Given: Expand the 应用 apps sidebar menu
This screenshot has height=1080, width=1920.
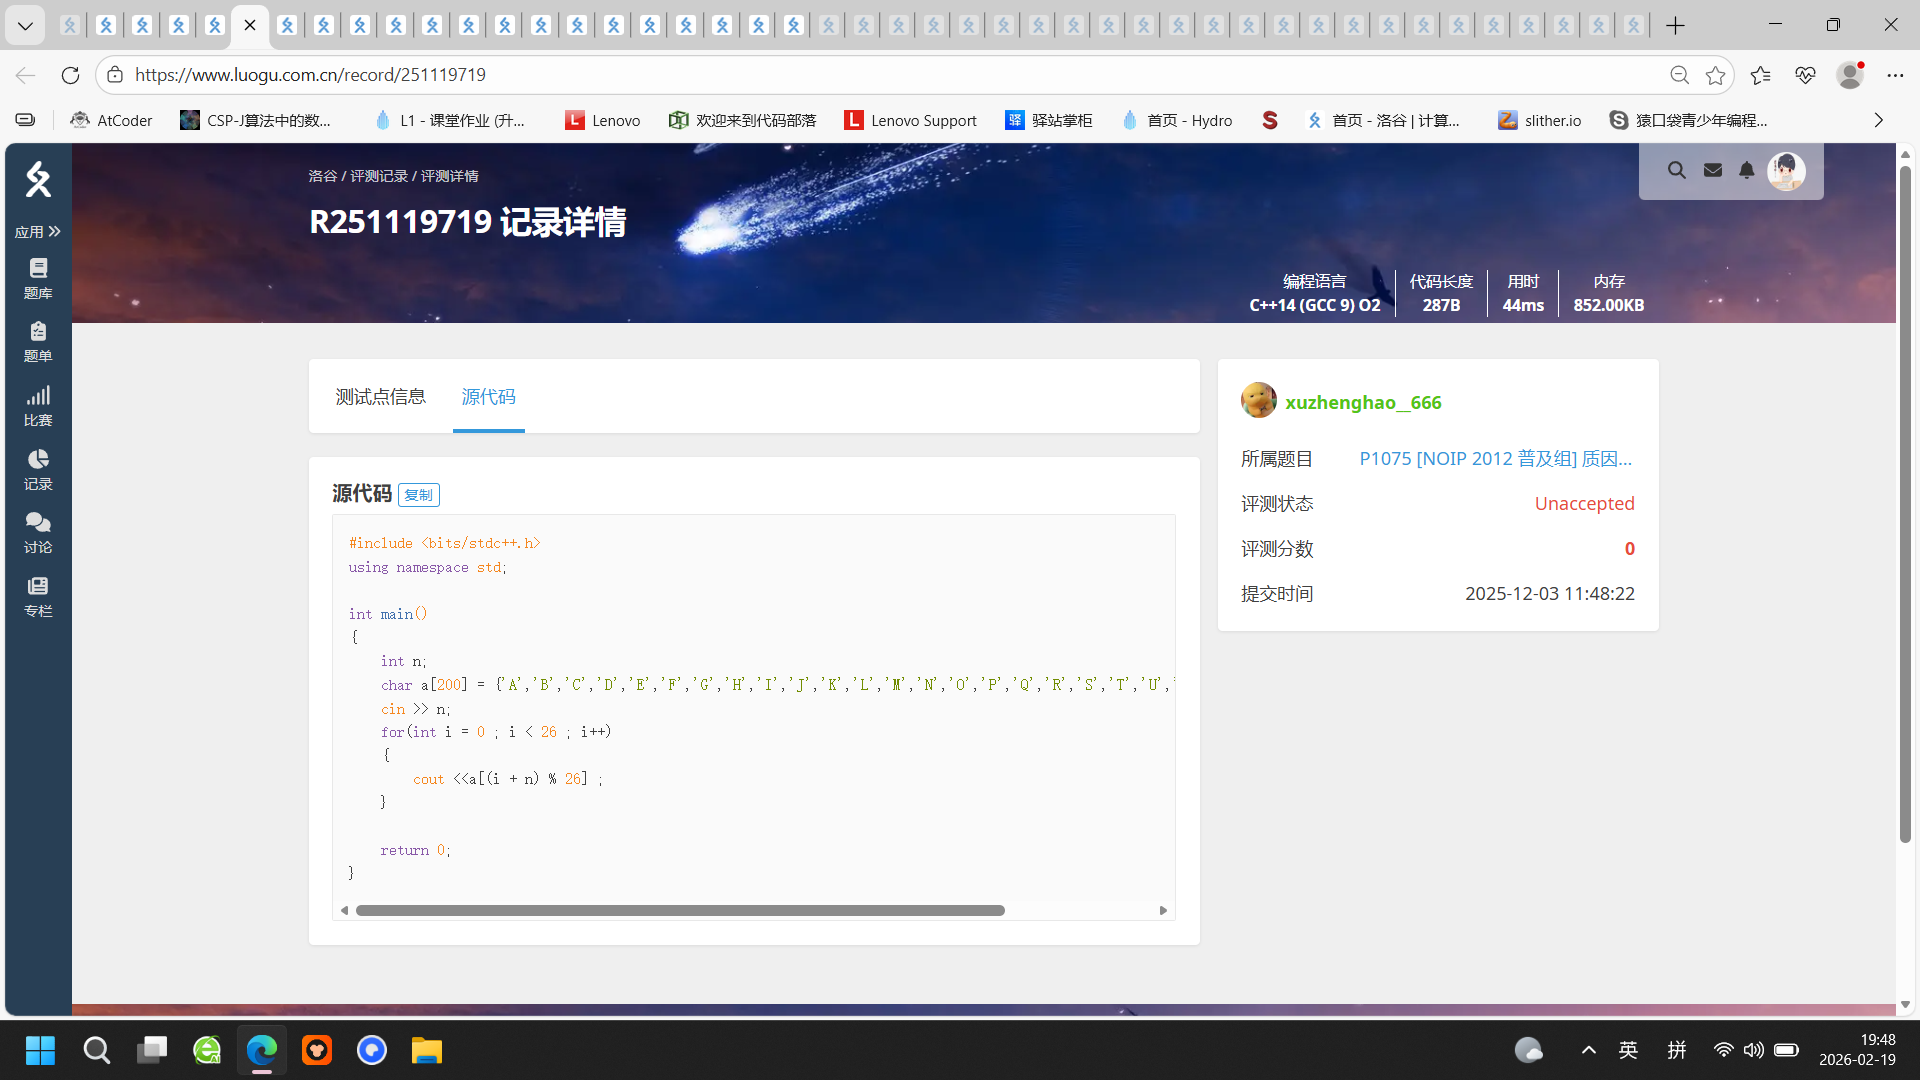Looking at the screenshot, I should [38, 231].
